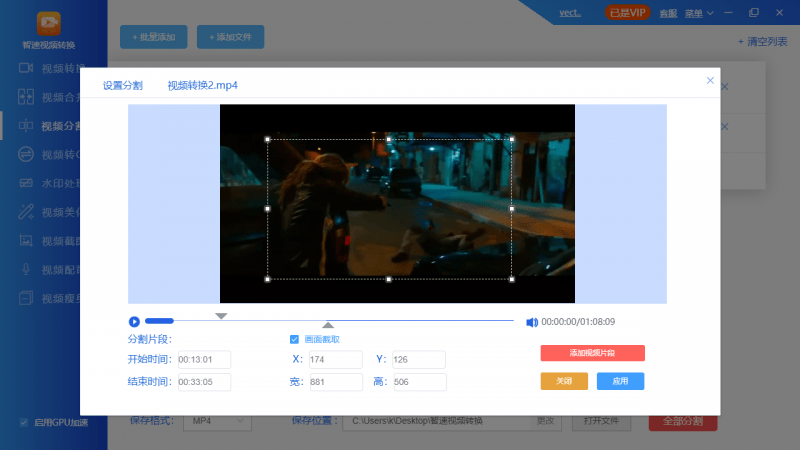Click the 水印处理 watermark icon in sidebar
The height and width of the screenshot is (450, 800).
click(x=26, y=184)
